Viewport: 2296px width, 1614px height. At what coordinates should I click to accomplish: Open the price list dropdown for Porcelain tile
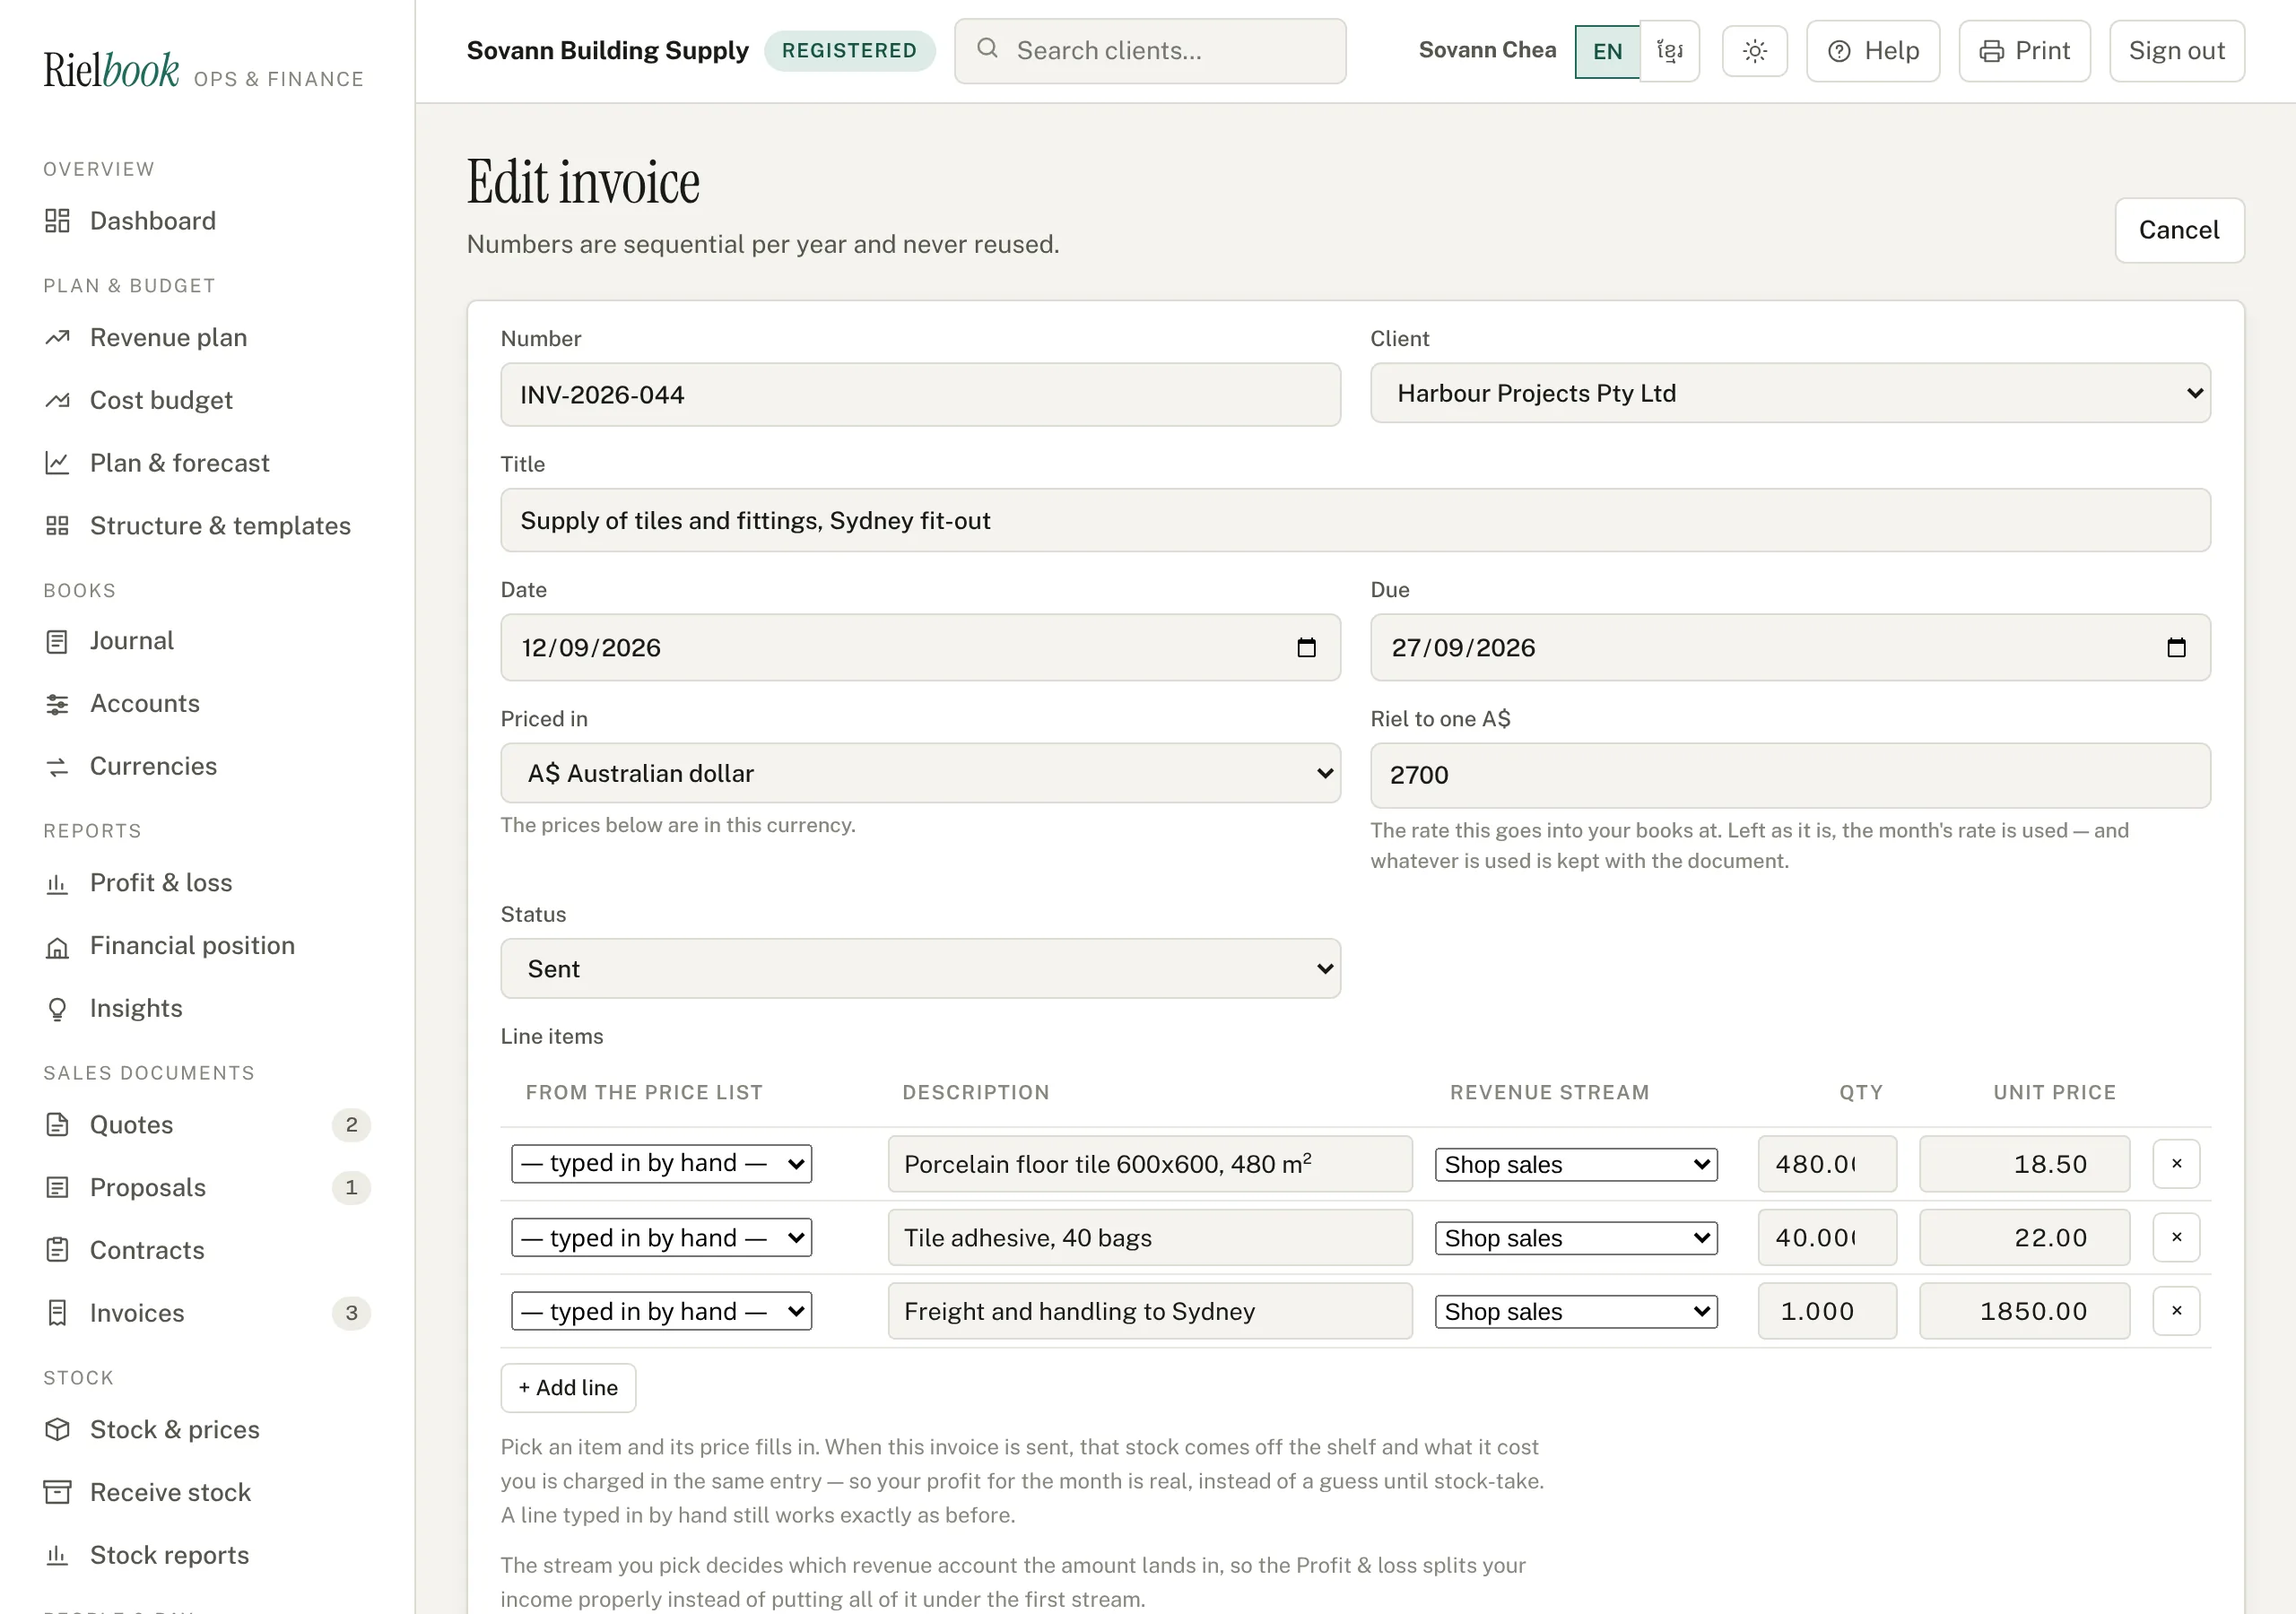click(x=661, y=1164)
